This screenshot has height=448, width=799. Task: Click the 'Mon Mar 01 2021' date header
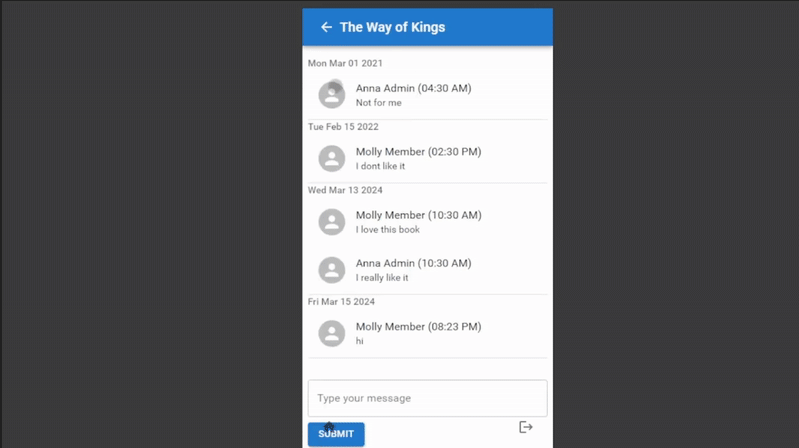pos(345,63)
